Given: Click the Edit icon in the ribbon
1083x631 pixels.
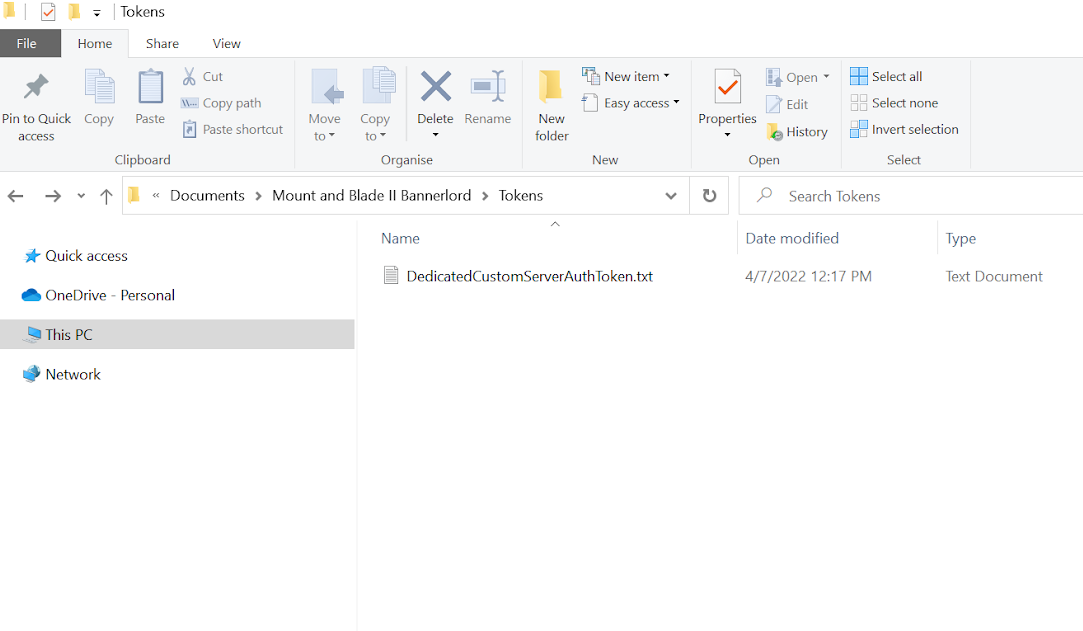Looking at the screenshot, I should click(x=774, y=104).
